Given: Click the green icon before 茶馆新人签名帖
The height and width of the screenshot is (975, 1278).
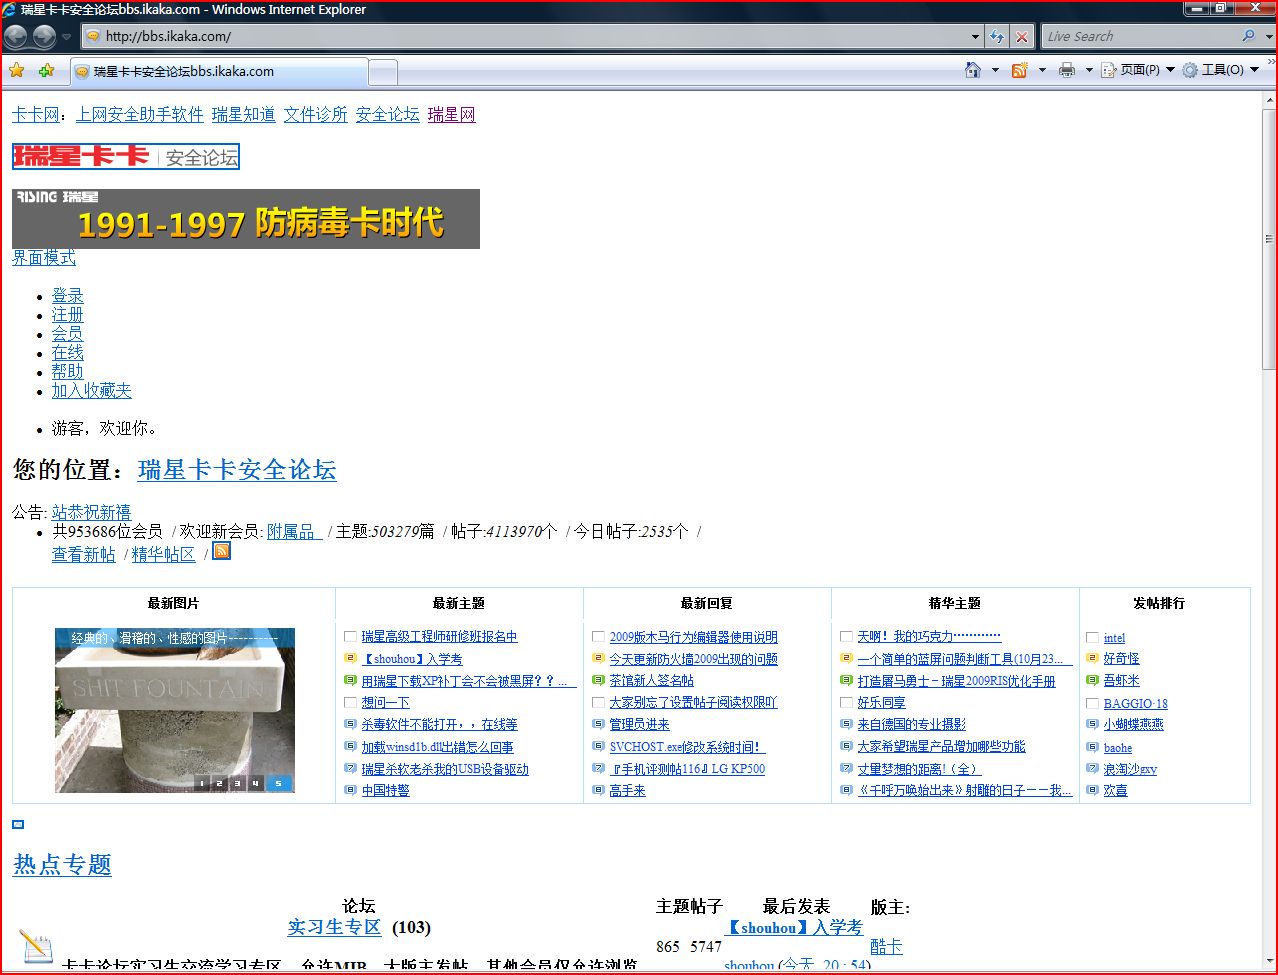Looking at the screenshot, I should 598,680.
